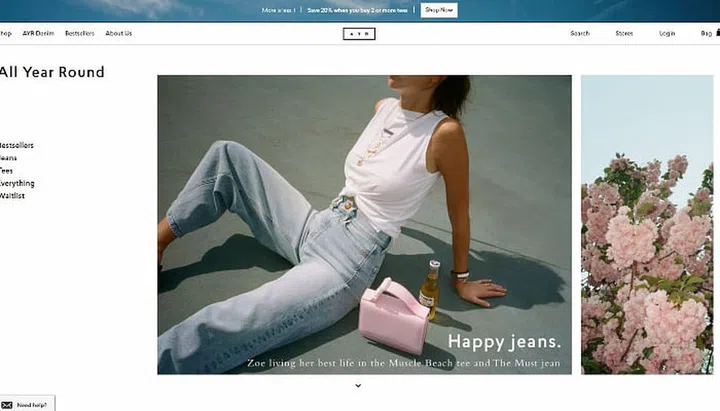
Task: Open the Waitlist sidebar link
Action: [13, 195]
